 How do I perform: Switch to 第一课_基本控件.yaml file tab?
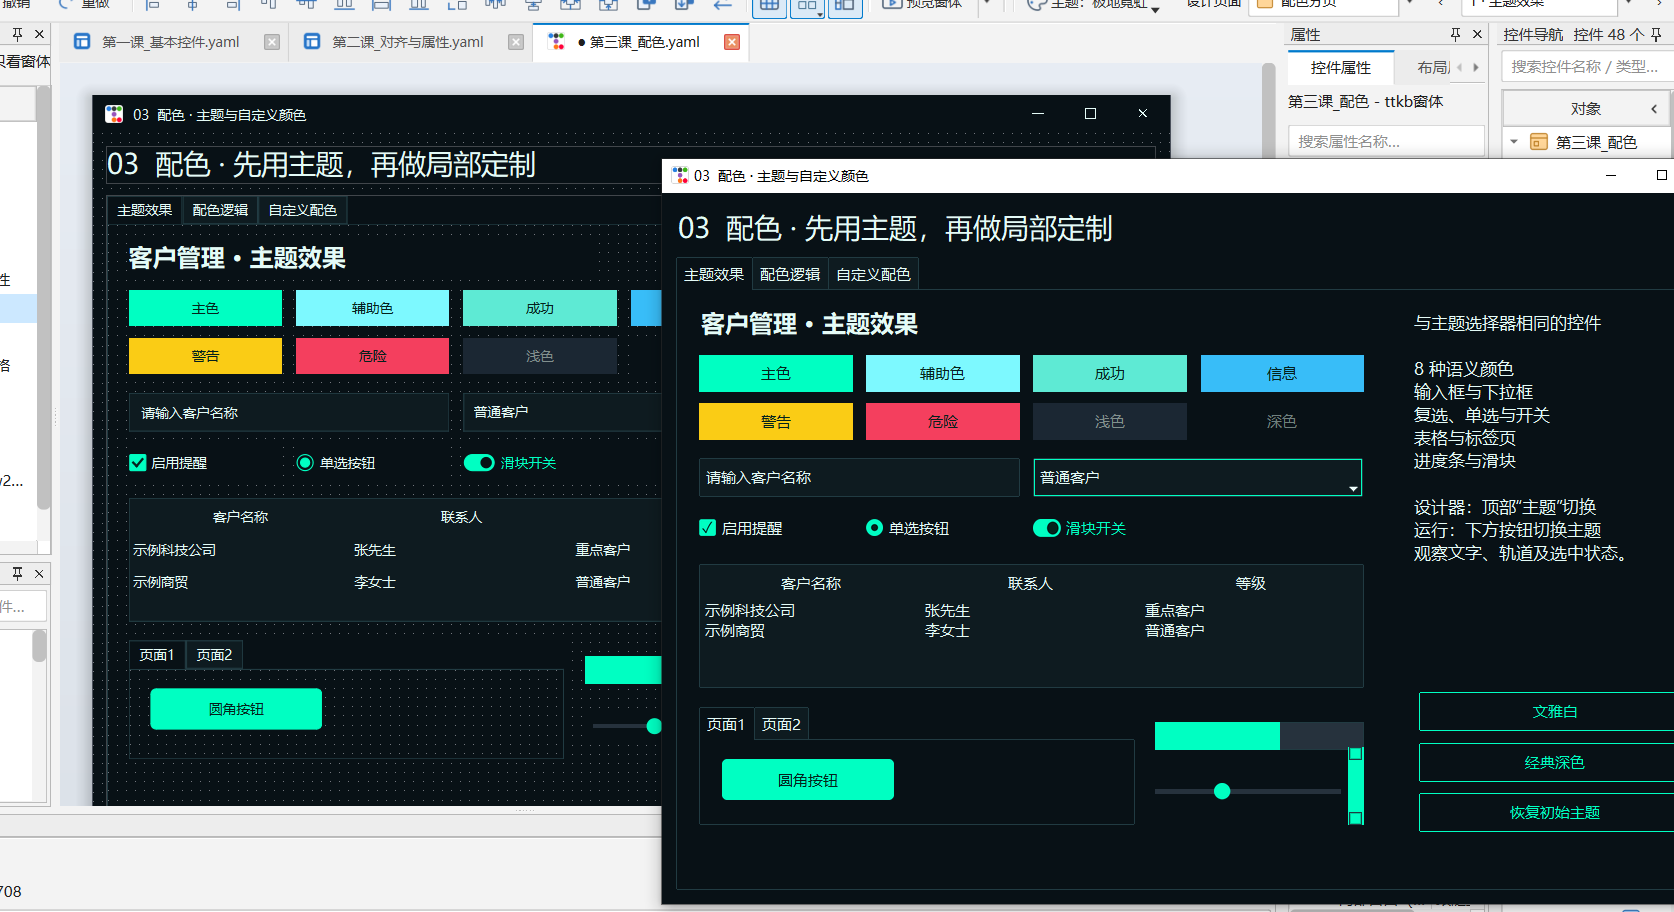point(170,42)
